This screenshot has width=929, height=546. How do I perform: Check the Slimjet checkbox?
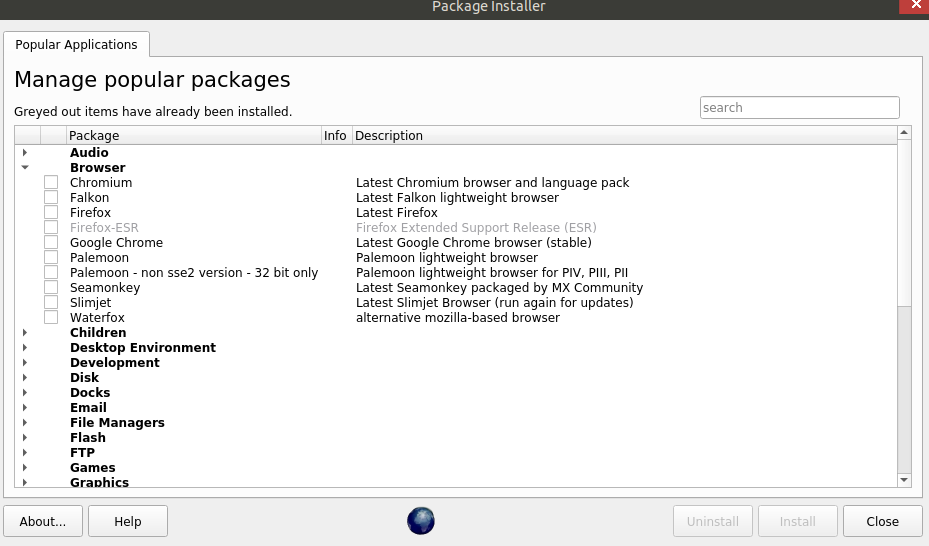click(51, 302)
